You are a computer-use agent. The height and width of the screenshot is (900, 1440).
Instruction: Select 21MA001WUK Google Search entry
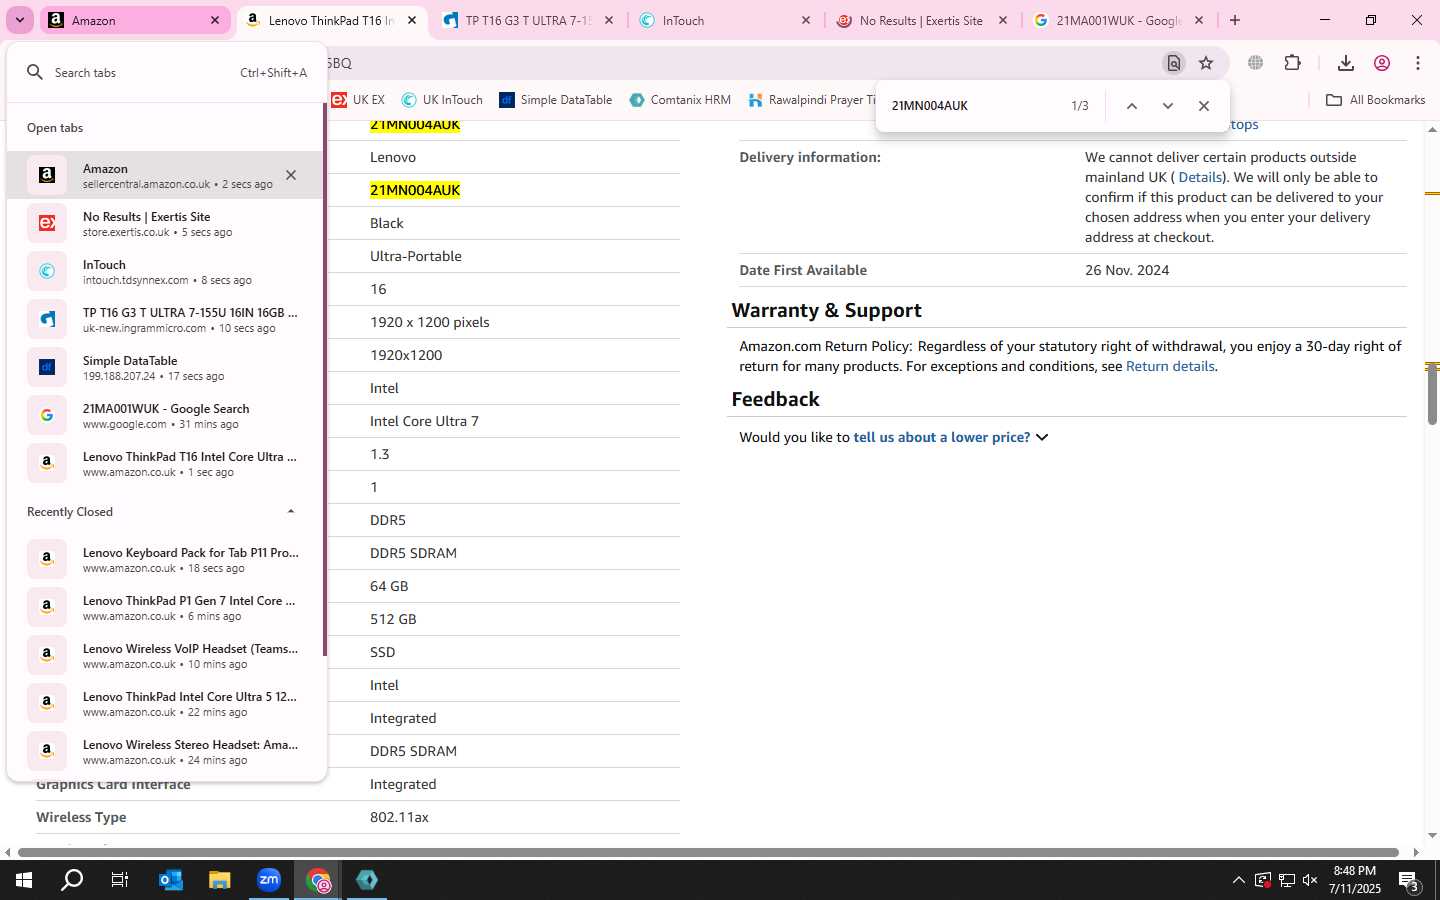pos(166,415)
